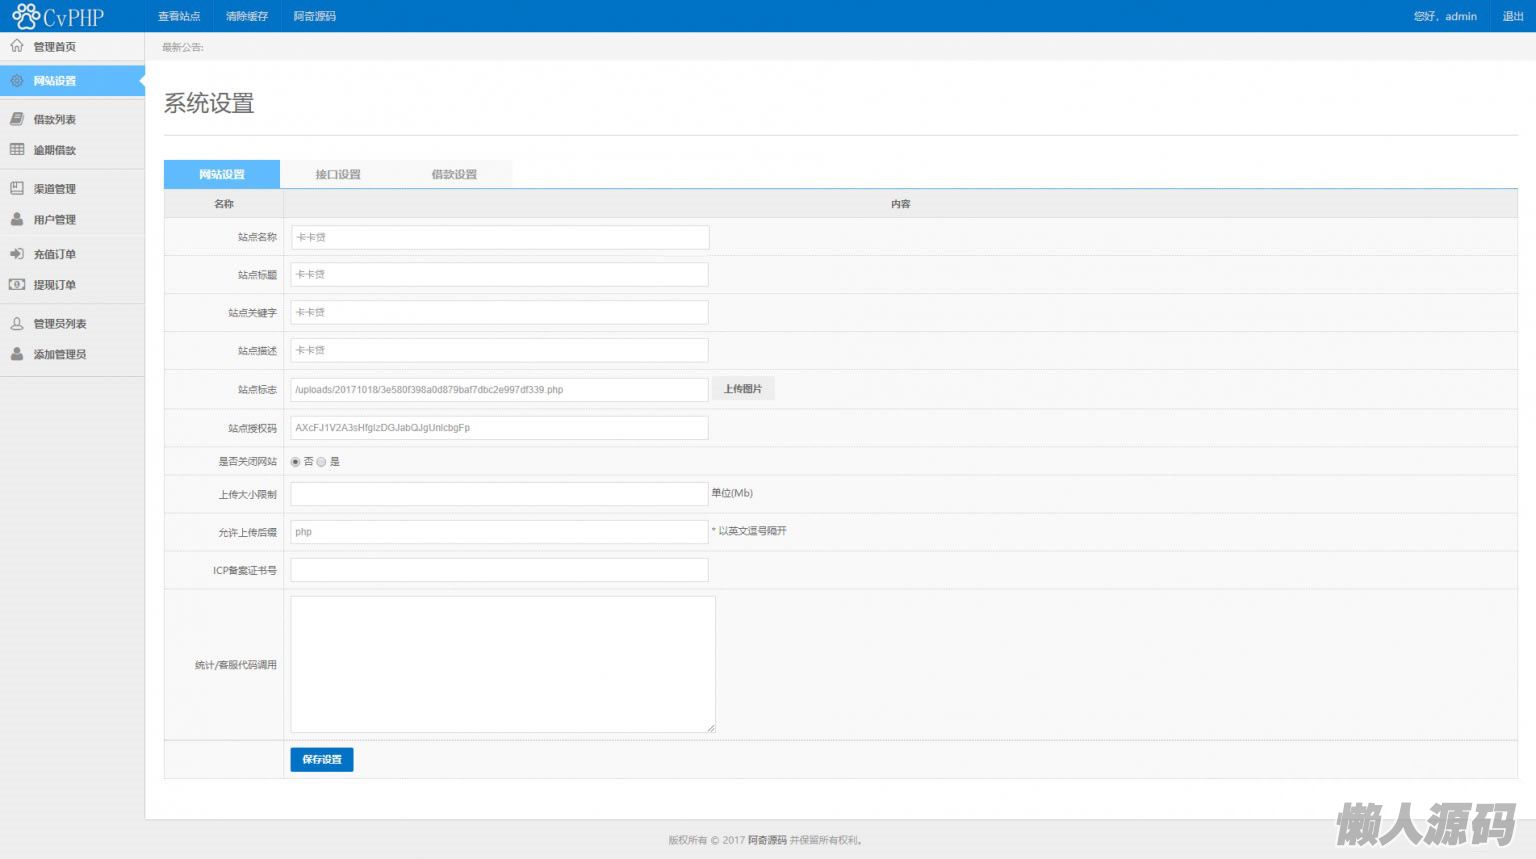
Task: Open the 借款设置 tab
Action: click(x=454, y=174)
